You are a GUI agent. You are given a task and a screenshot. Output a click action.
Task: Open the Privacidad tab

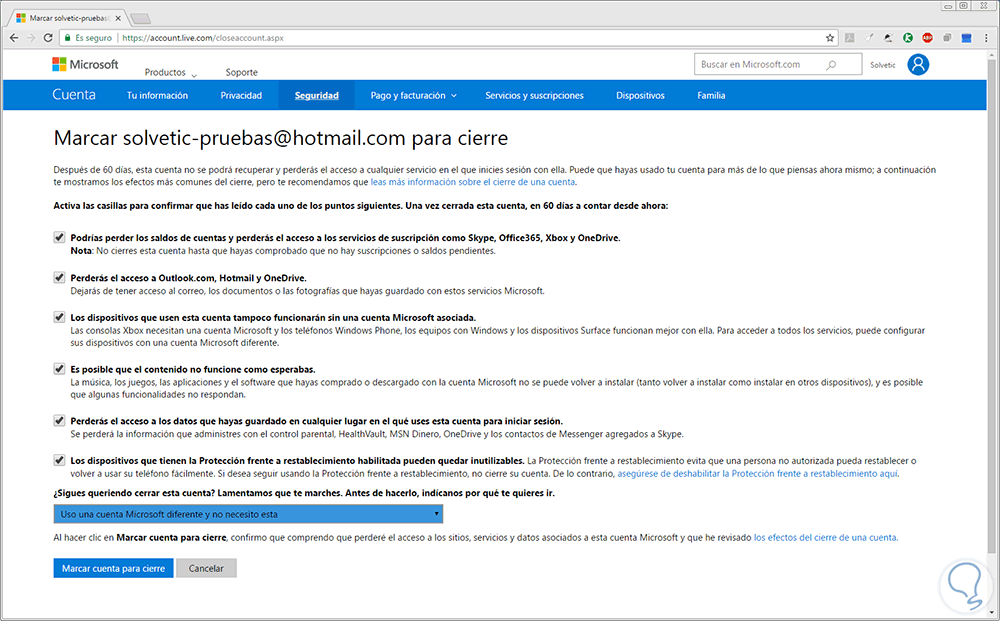(x=241, y=96)
